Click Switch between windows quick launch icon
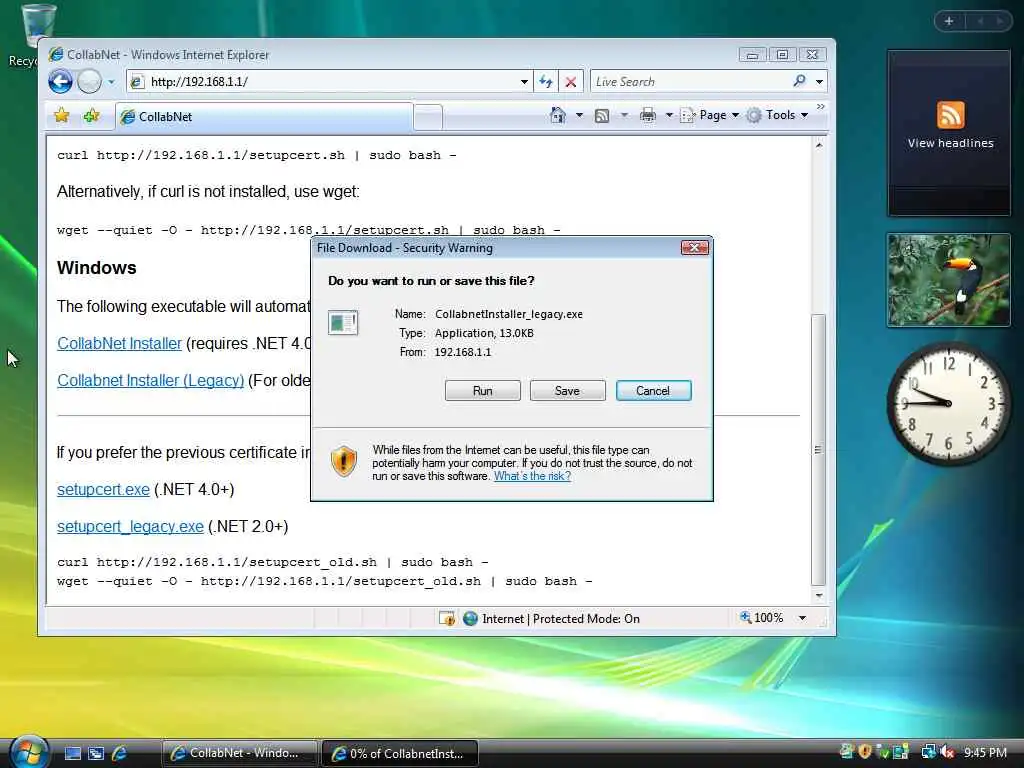Image resolution: width=1024 pixels, height=768 pixels. point(96,754)
